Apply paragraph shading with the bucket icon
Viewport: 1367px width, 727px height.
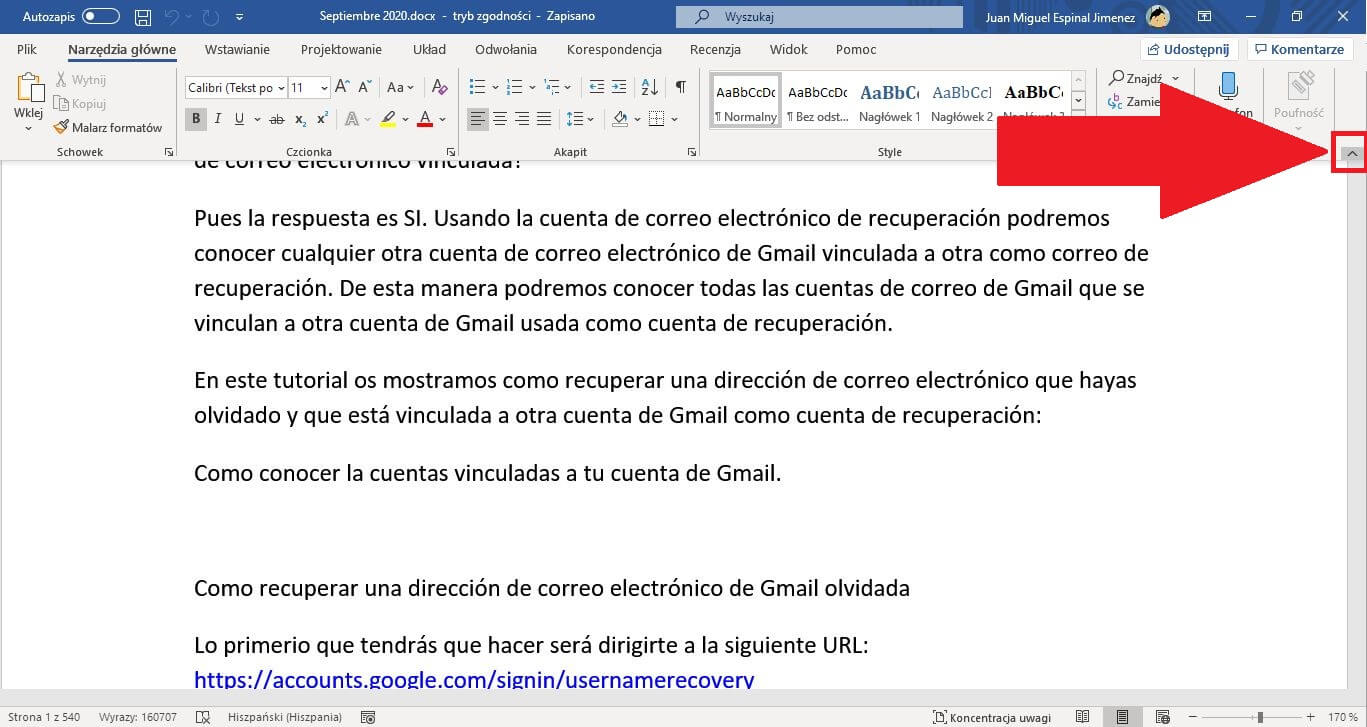[620, 119]
